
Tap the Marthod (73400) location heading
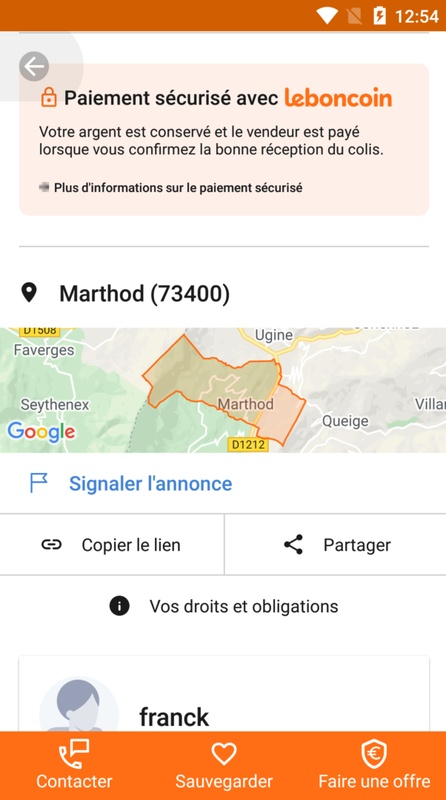point(144,293)
